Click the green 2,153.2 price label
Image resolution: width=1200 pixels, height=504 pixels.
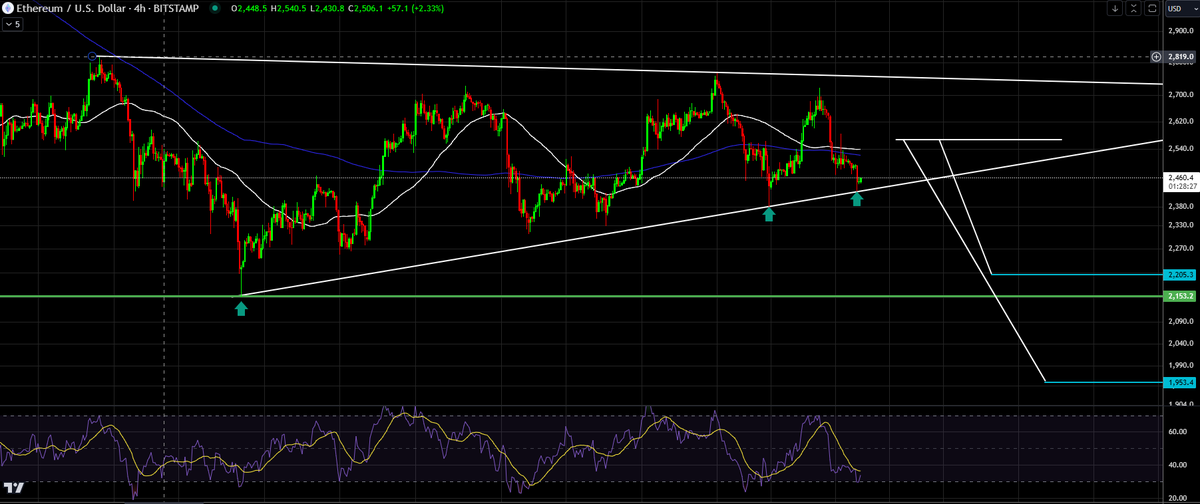(1181, 297)
